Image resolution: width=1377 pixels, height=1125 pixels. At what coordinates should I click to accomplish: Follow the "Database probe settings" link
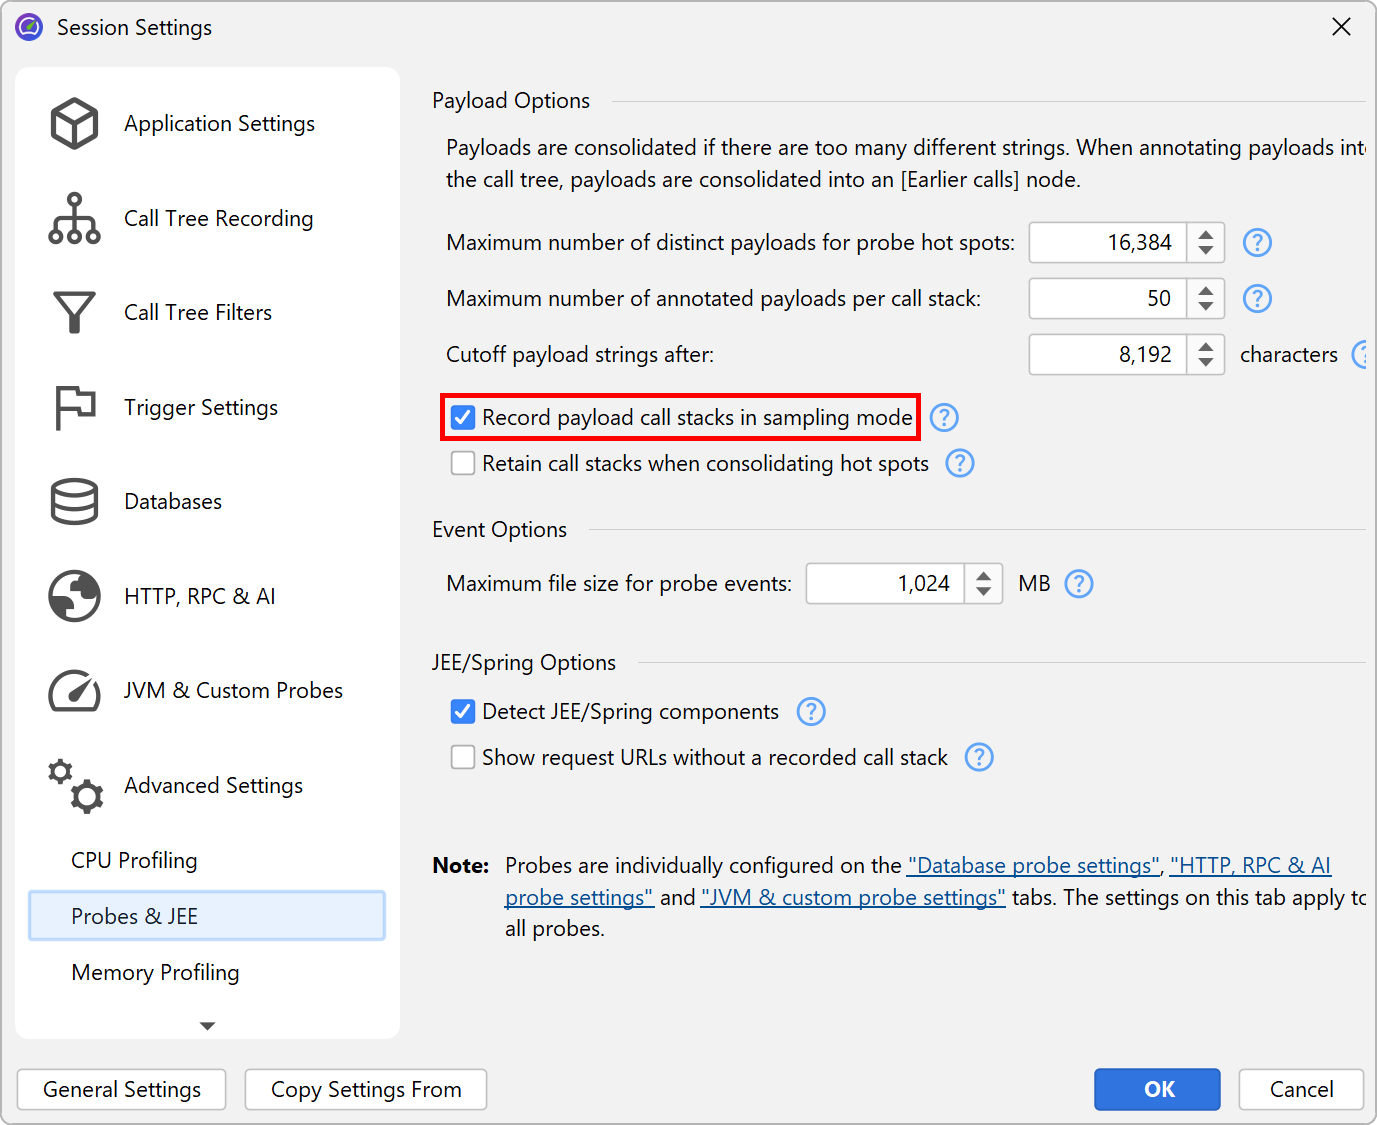coord(1033,866)
